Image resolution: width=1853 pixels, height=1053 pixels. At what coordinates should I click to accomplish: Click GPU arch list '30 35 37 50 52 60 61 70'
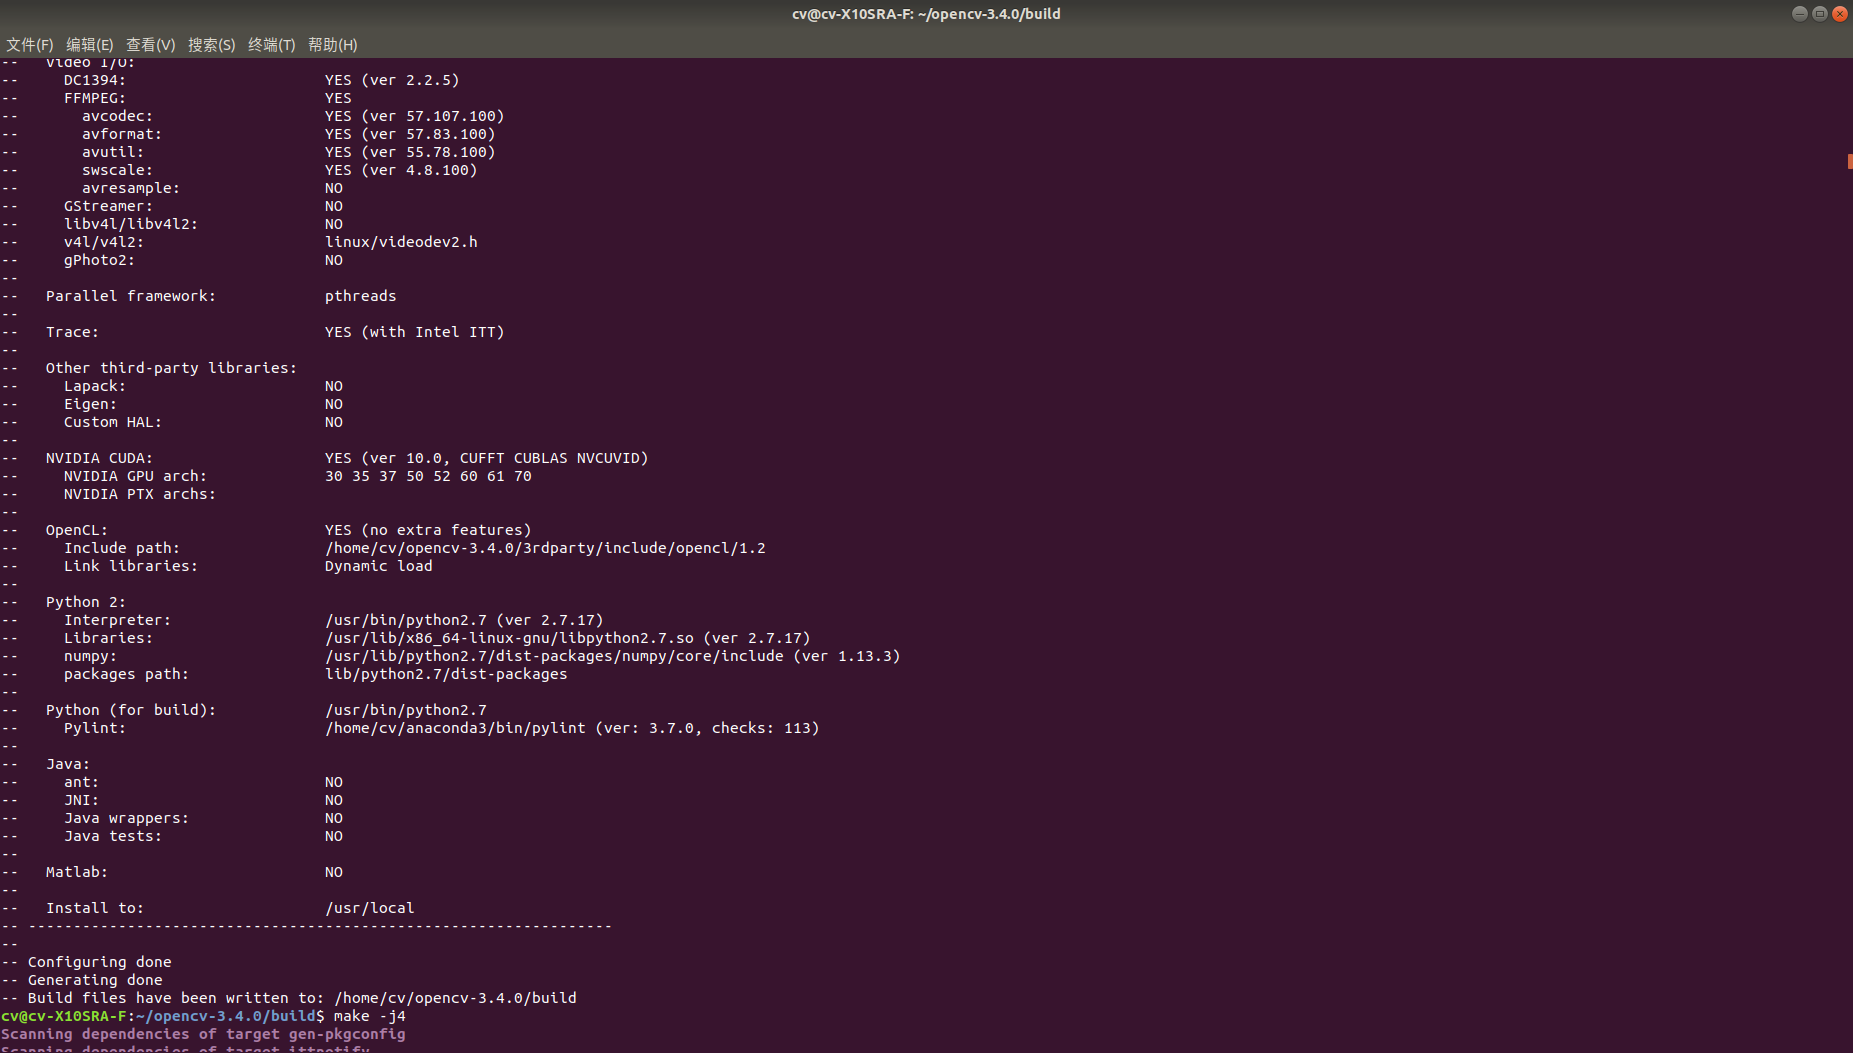[428, 476]
